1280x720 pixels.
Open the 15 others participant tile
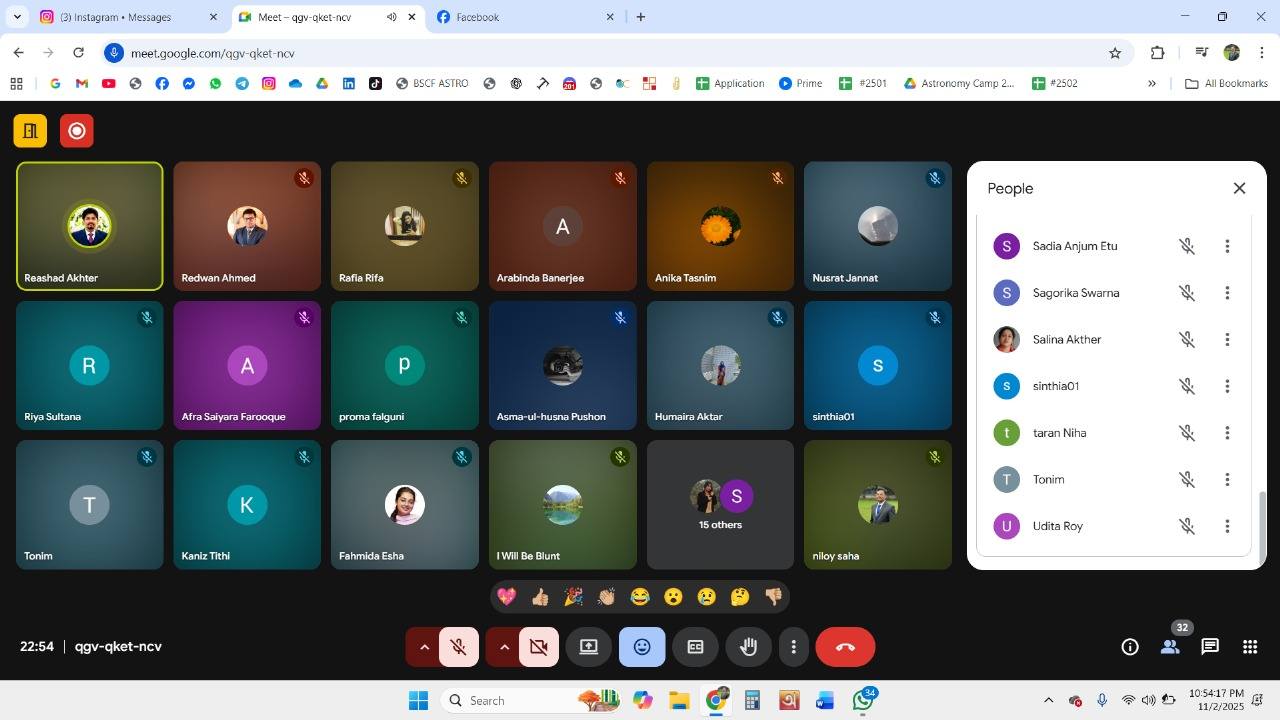pyautogui.click(x=719, y=504)
